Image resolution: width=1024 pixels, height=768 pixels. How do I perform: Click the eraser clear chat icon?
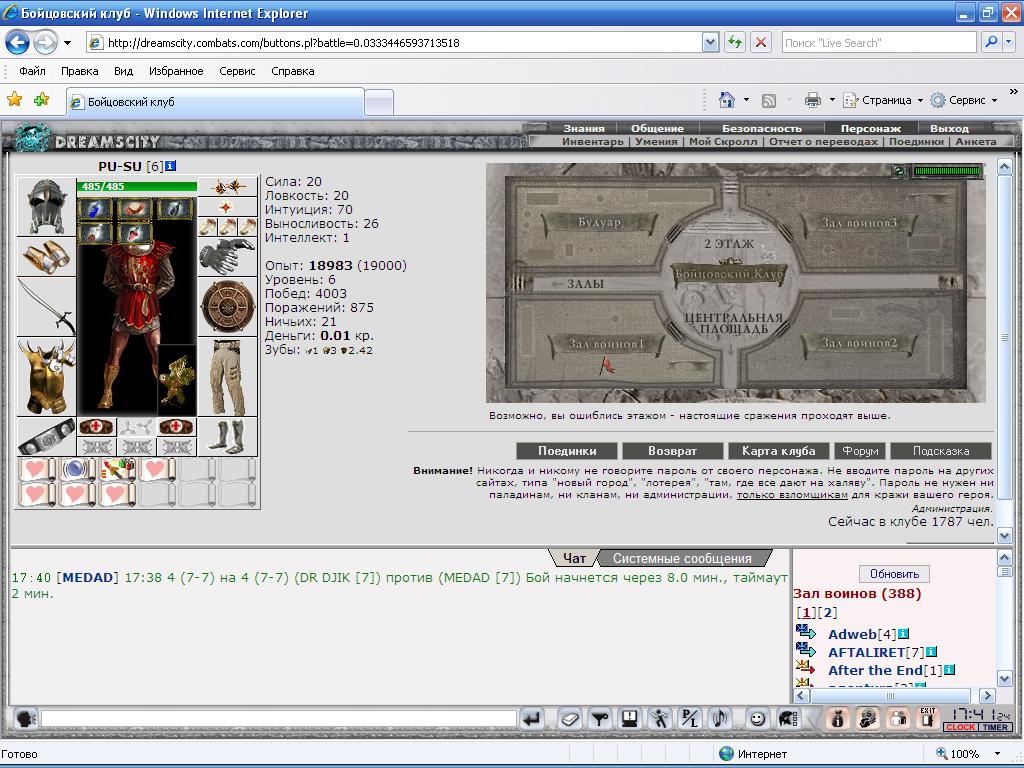click(x=569, y=719)
